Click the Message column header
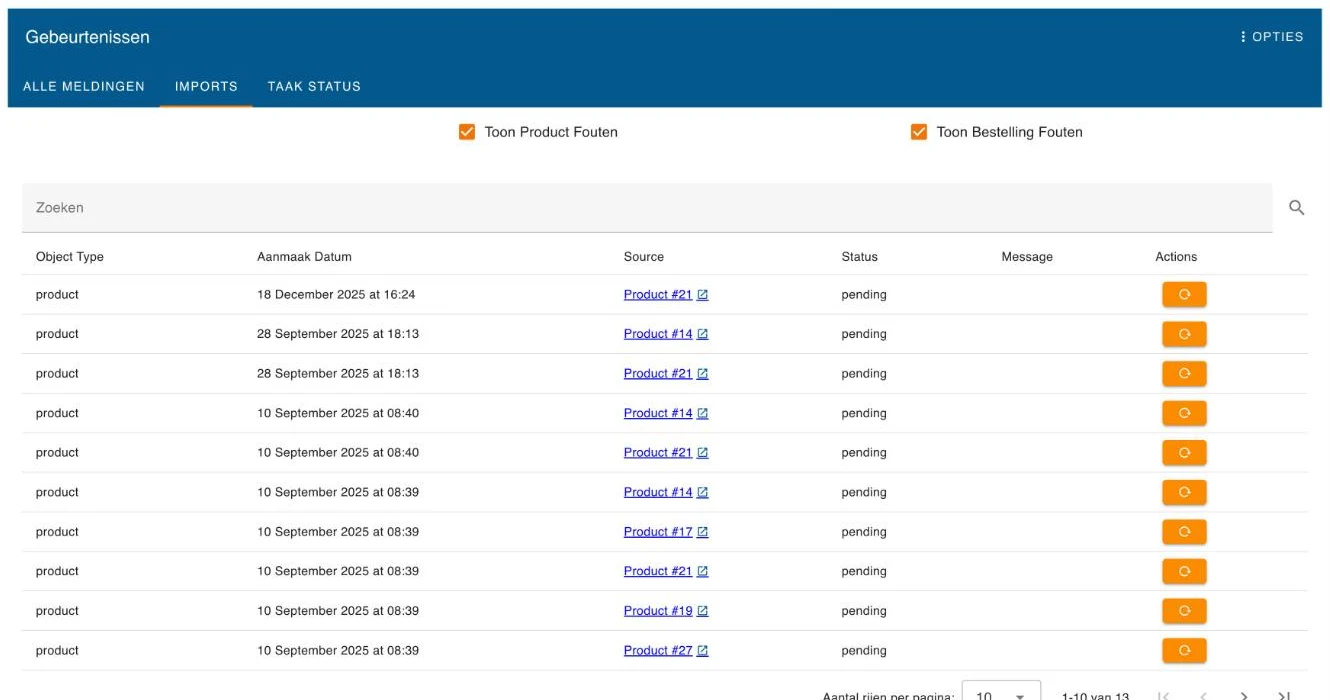This screenshot has height=700, width=1330. pyautogui.click(x=1027, y=257)
